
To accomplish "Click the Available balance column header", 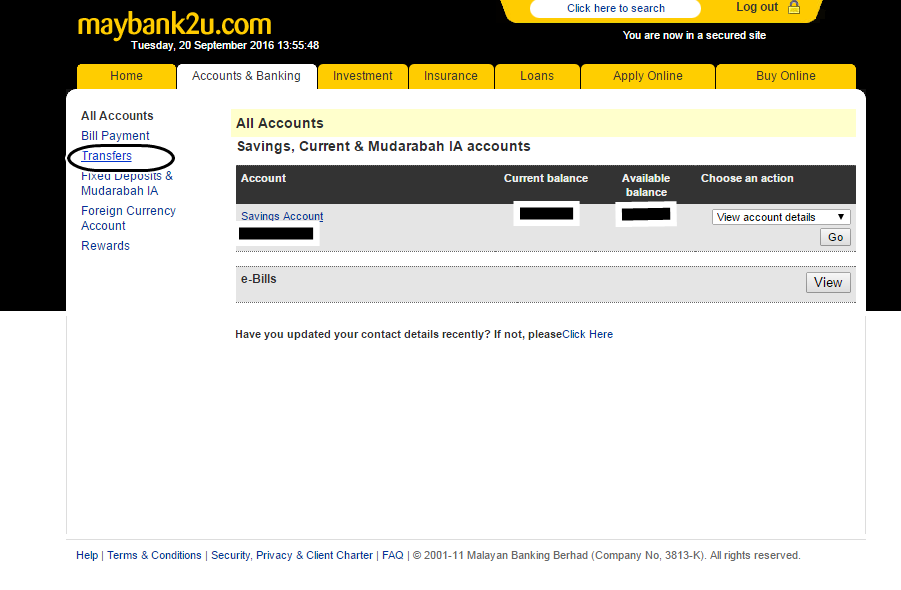I will tap(646, 185).
